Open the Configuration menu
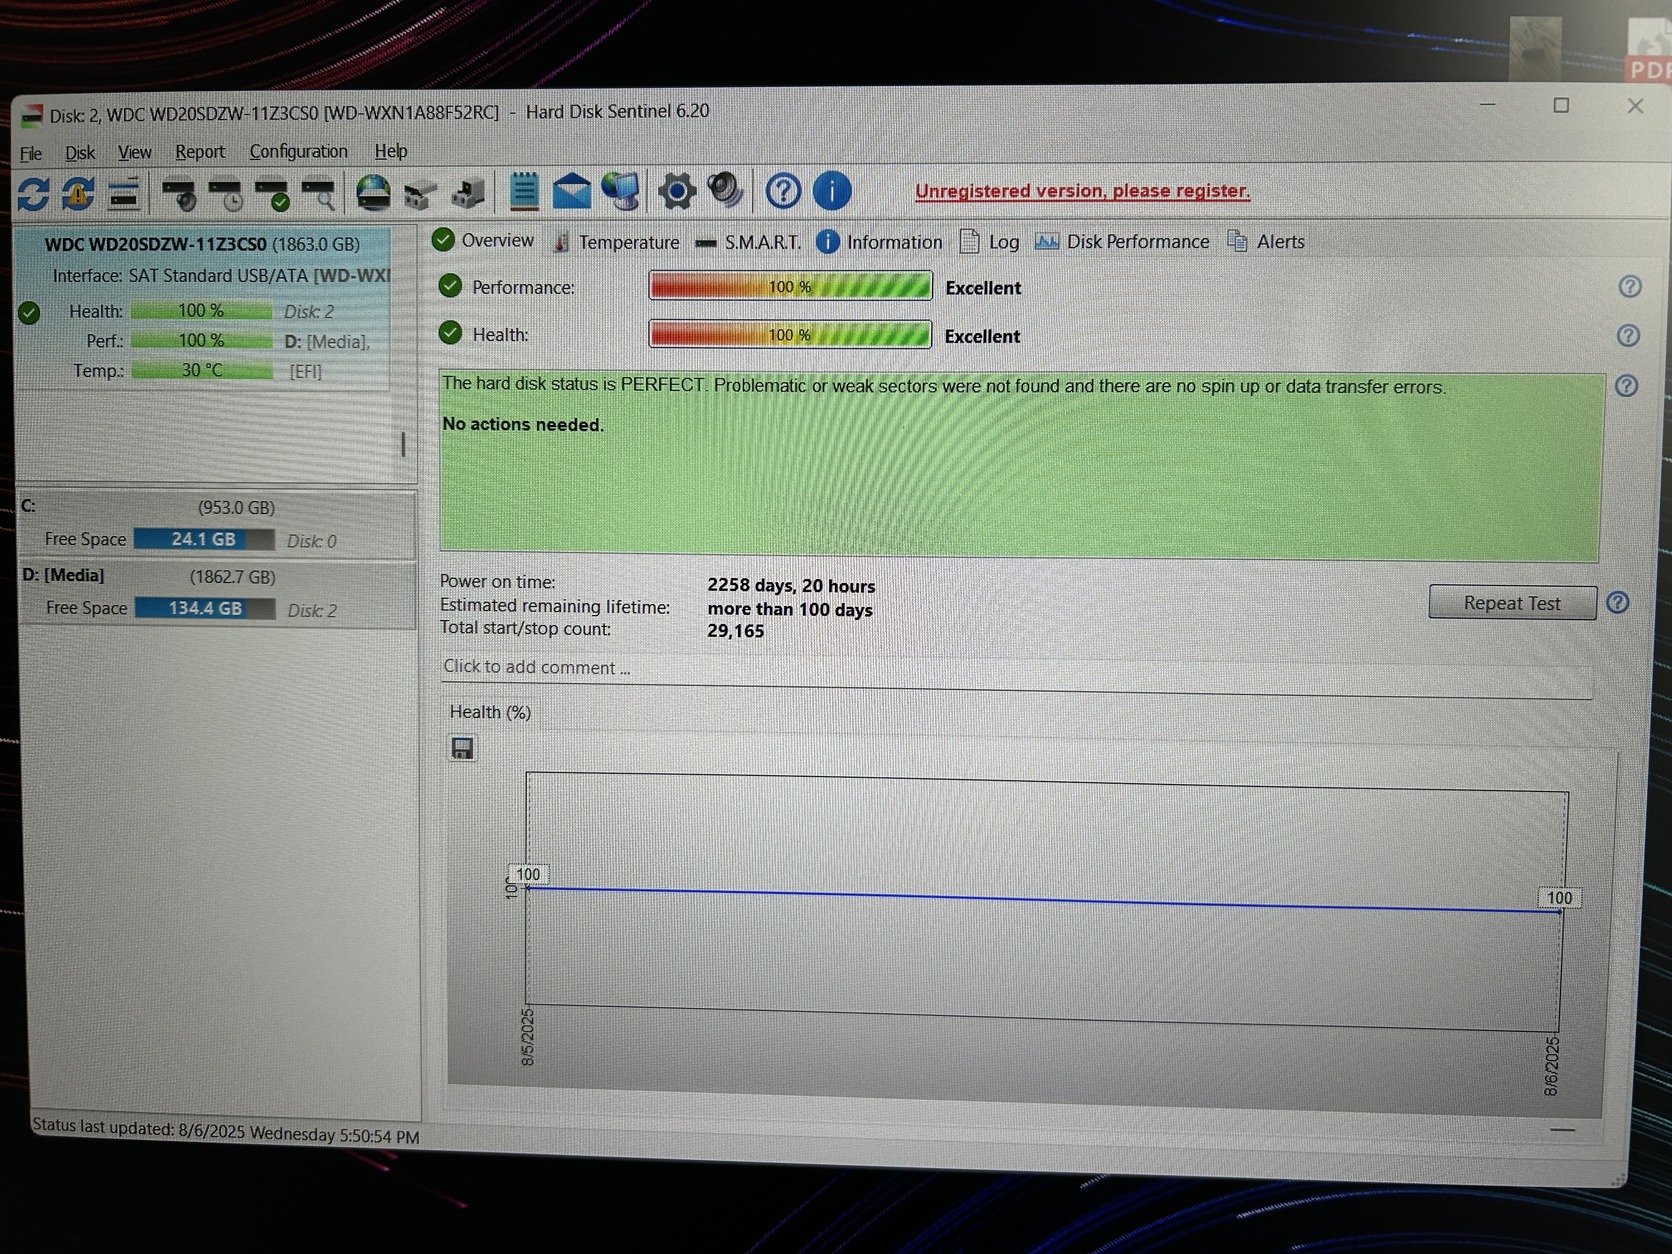The width and height of the screenshot is (1672, 1254). (299, 151)
